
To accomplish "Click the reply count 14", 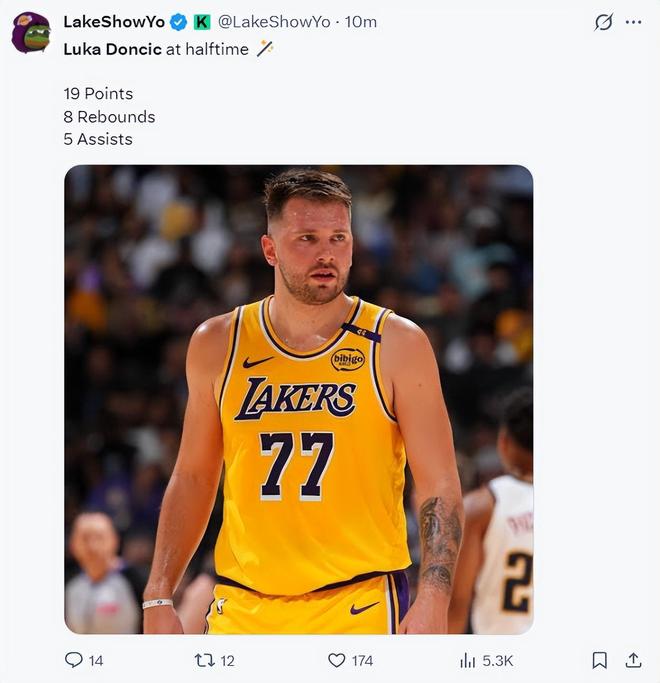I will pos(96,660).
